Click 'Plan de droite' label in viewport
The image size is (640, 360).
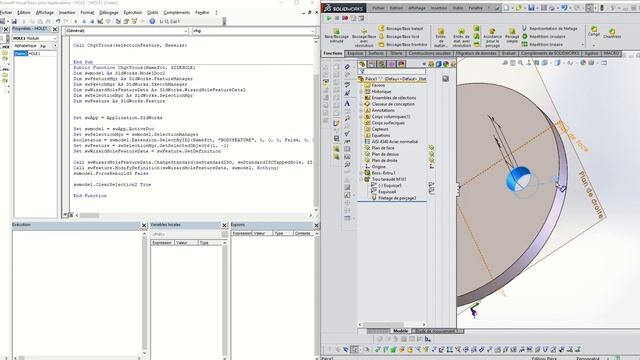pyautogui.click(x=591, y=195)
